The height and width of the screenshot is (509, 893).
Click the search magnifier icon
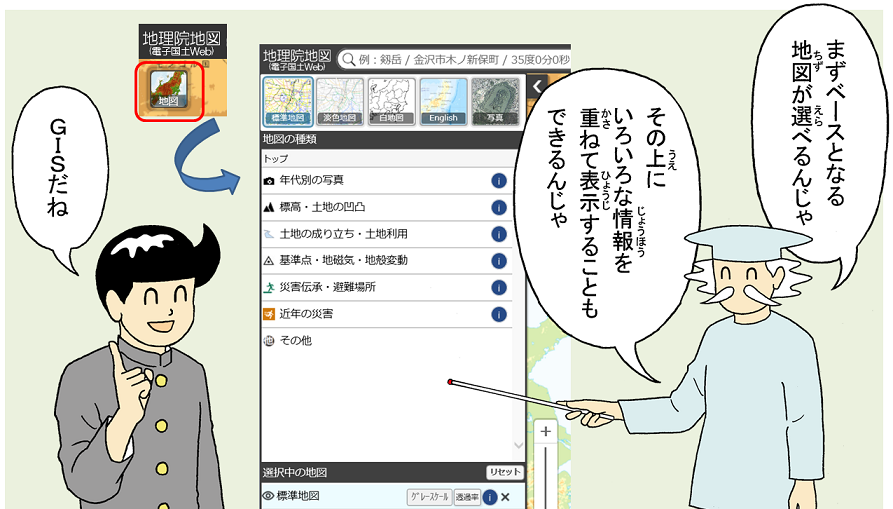click(x=348, y=59)
